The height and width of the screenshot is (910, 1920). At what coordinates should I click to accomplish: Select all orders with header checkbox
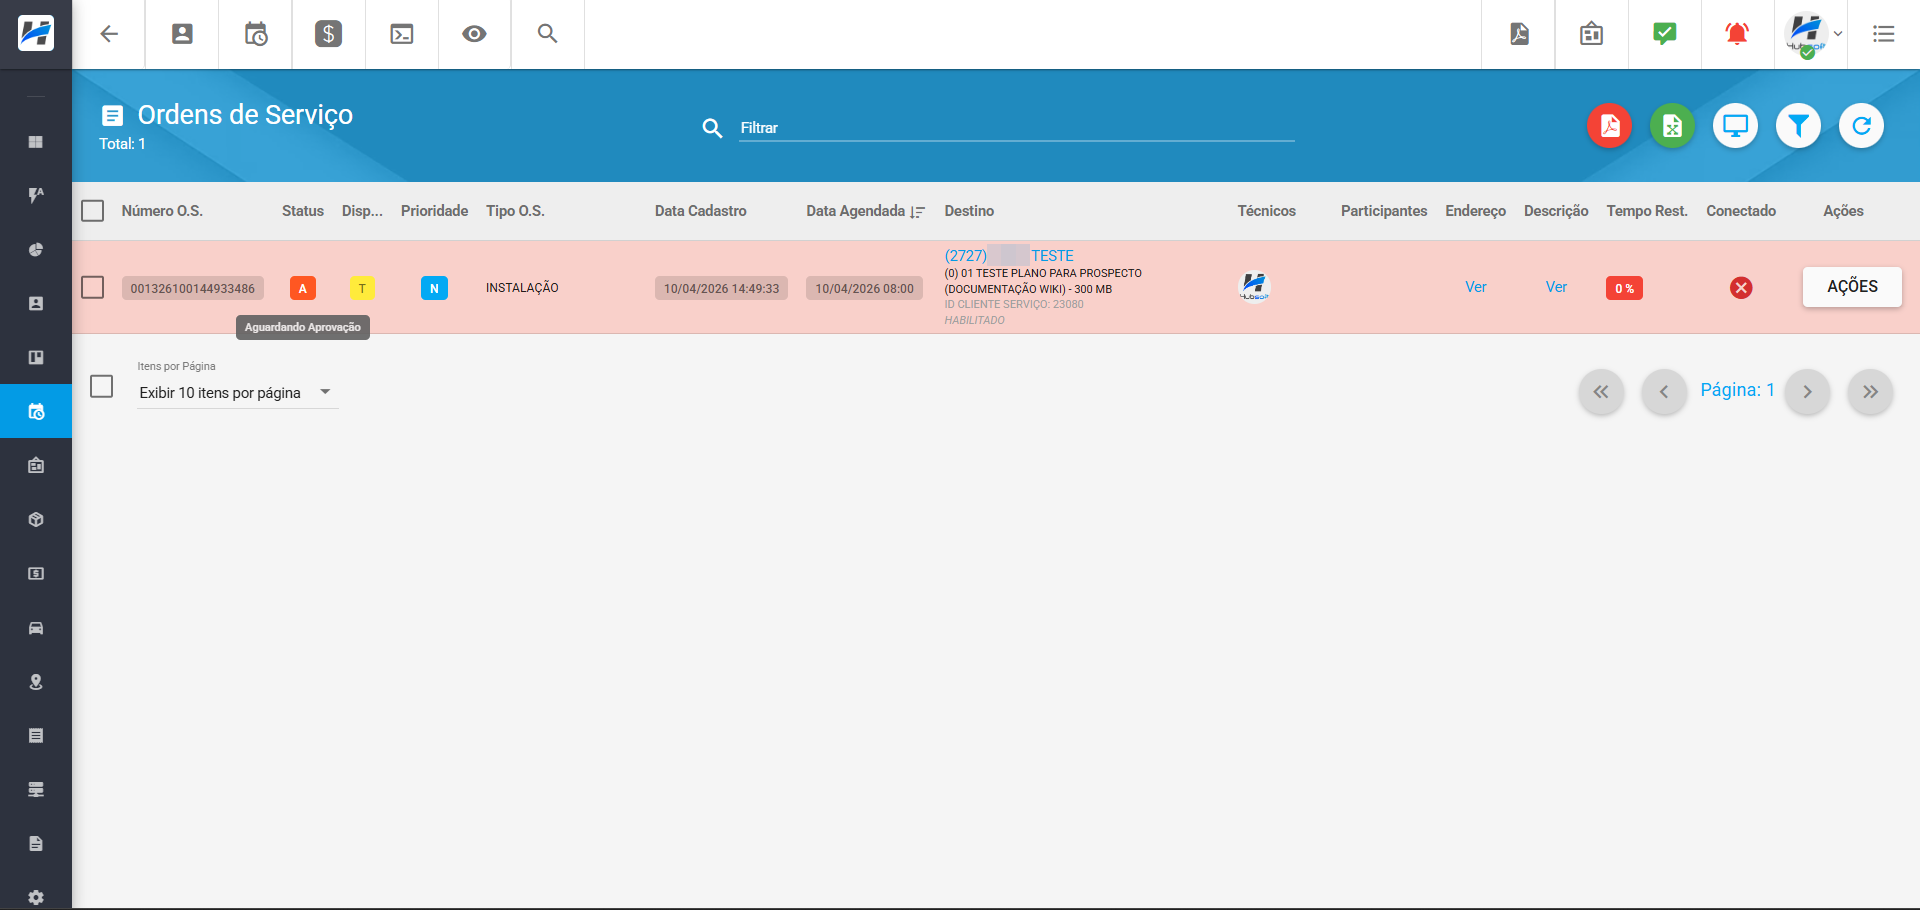pyautogui.click(x=93, y=211)
